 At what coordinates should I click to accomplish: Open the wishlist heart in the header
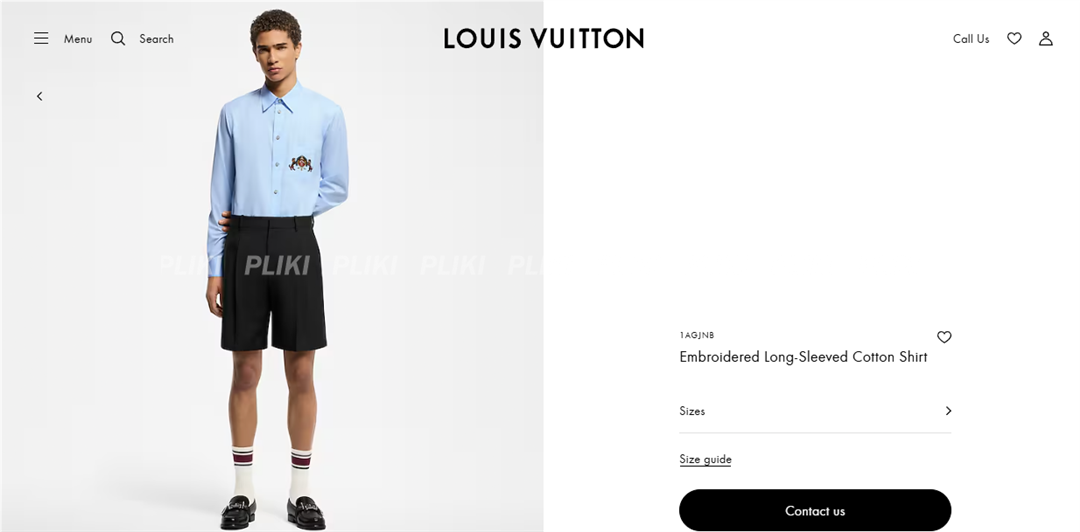coord(1014,39)
